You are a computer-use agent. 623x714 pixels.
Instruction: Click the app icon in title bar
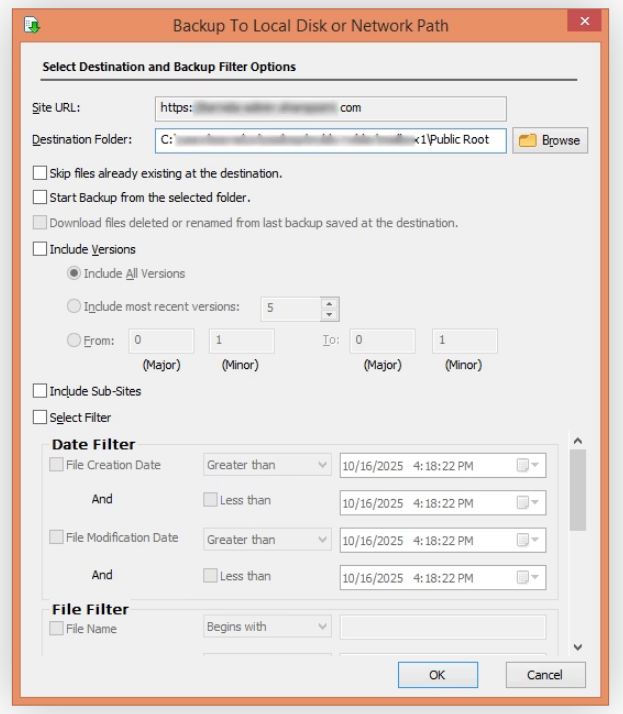[34, 24]
